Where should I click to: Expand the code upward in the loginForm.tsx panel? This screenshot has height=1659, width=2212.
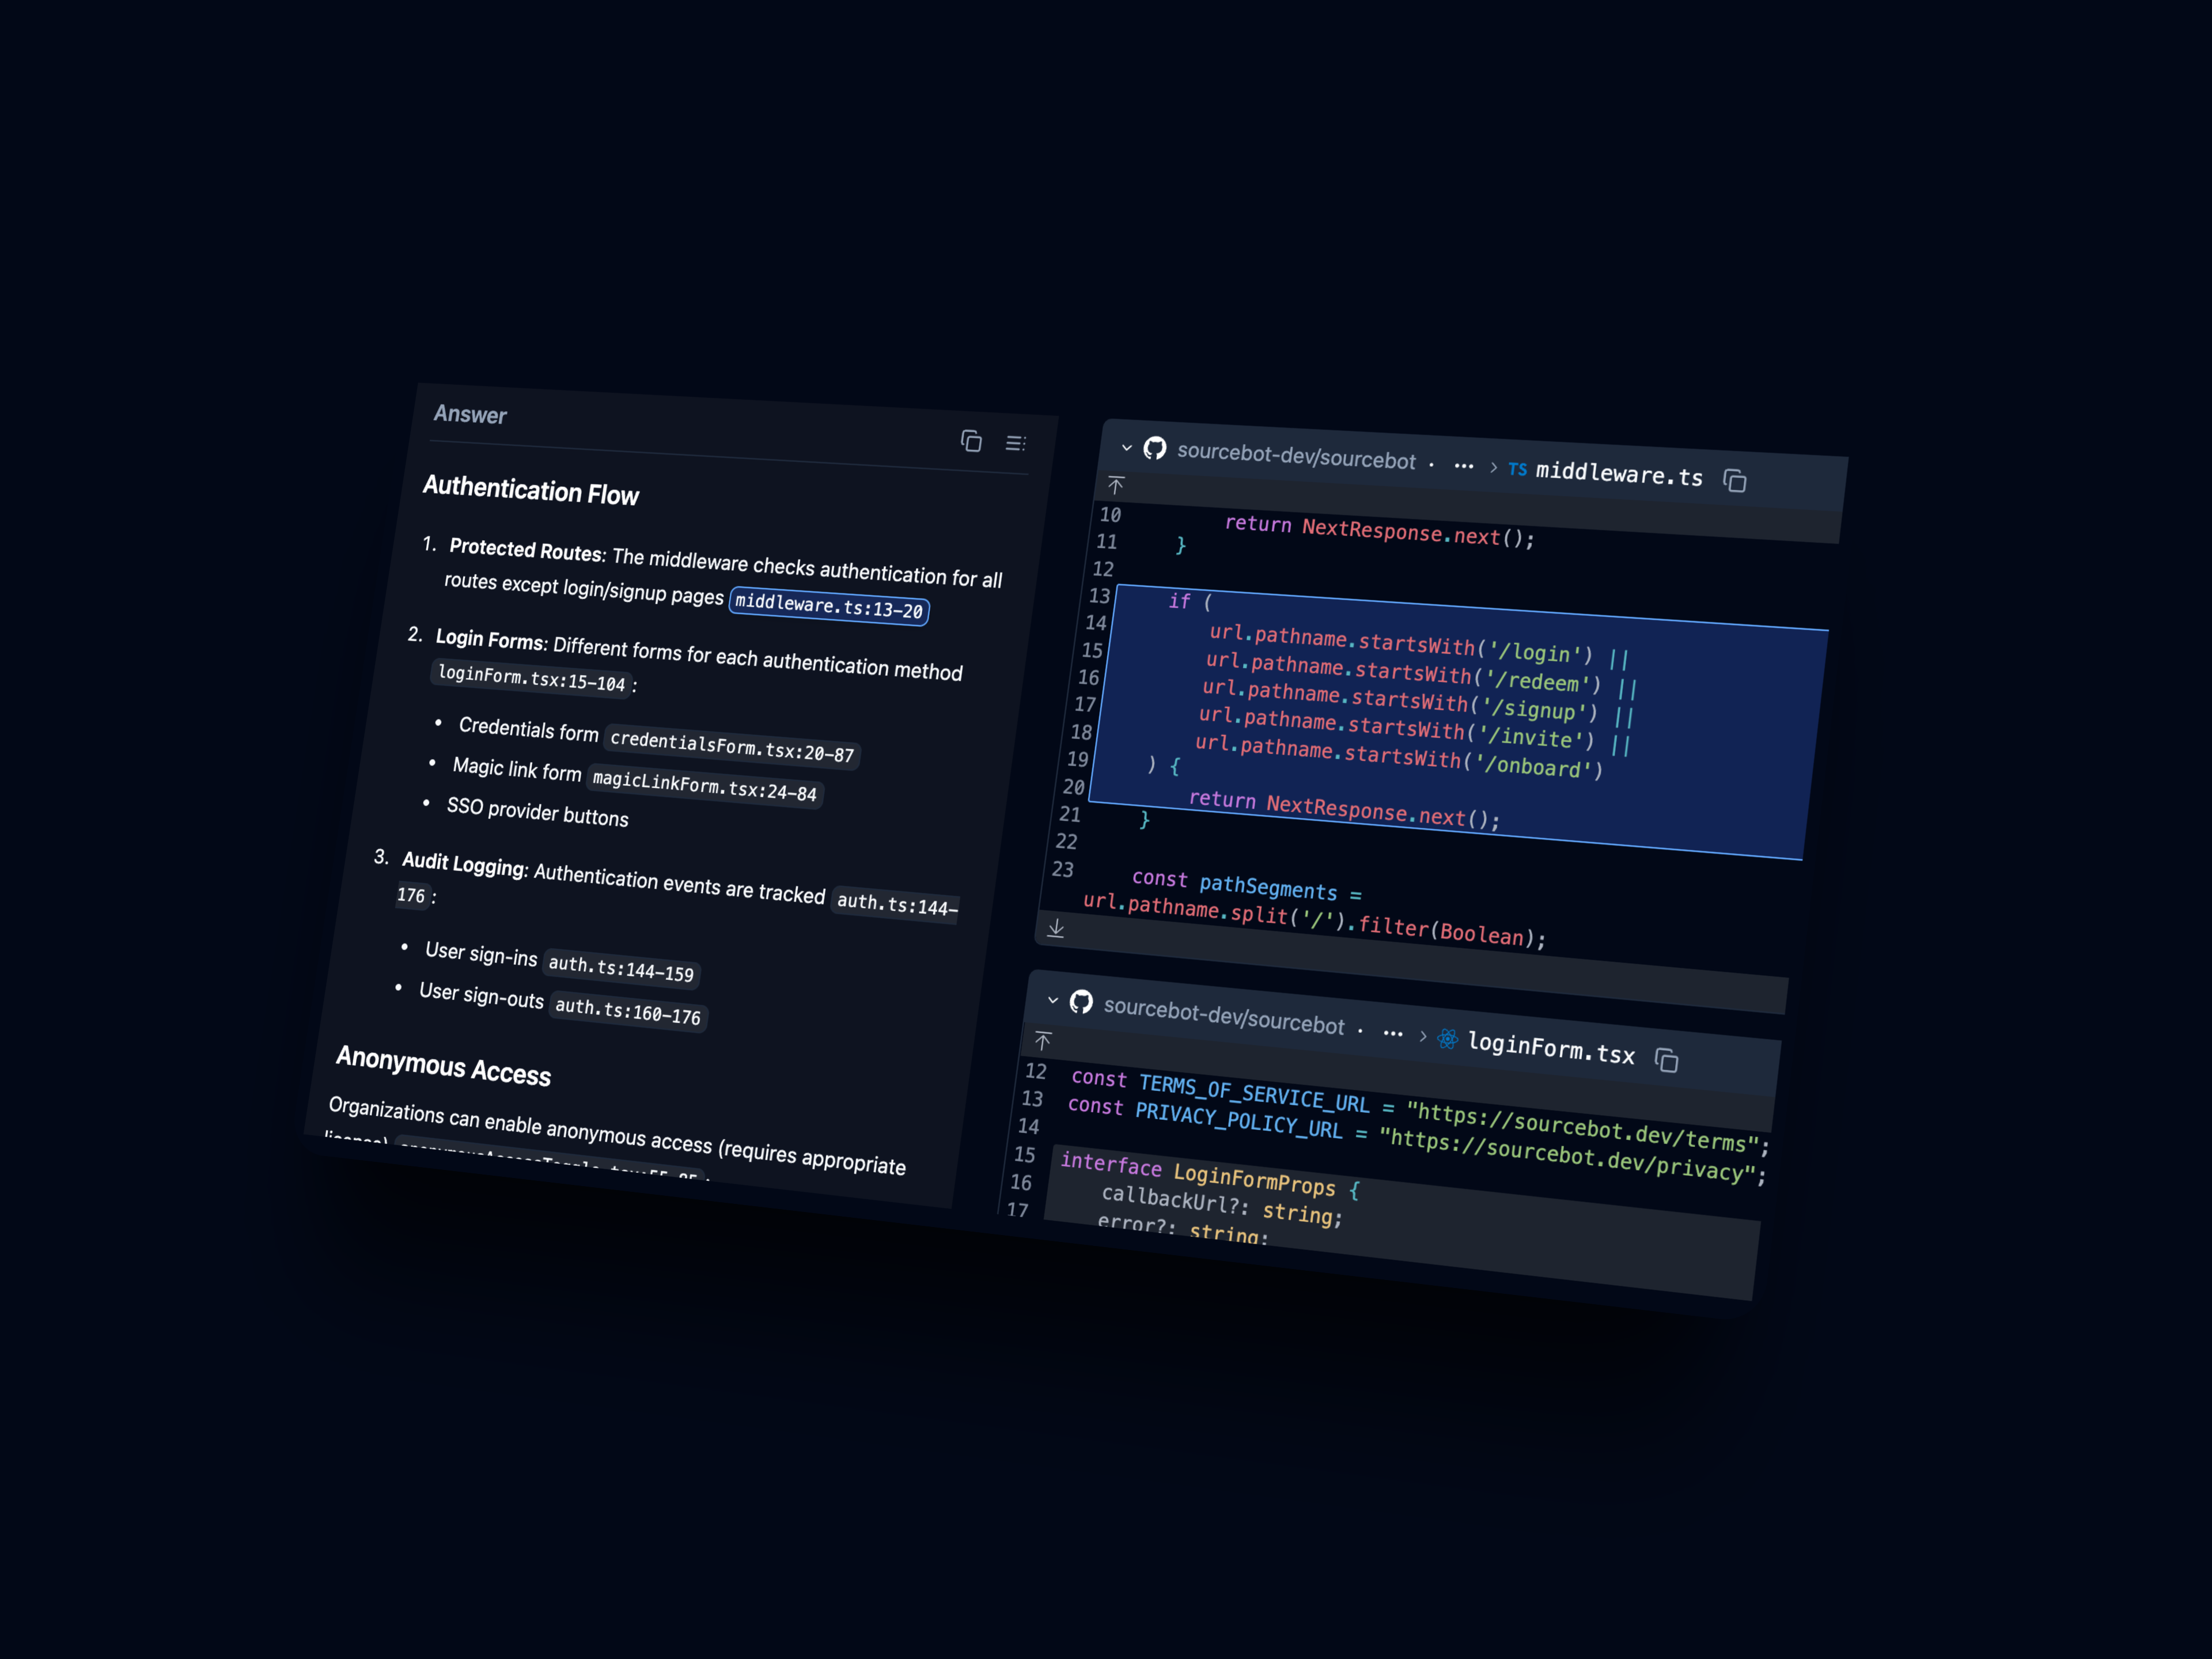tap(1043, 1041)
